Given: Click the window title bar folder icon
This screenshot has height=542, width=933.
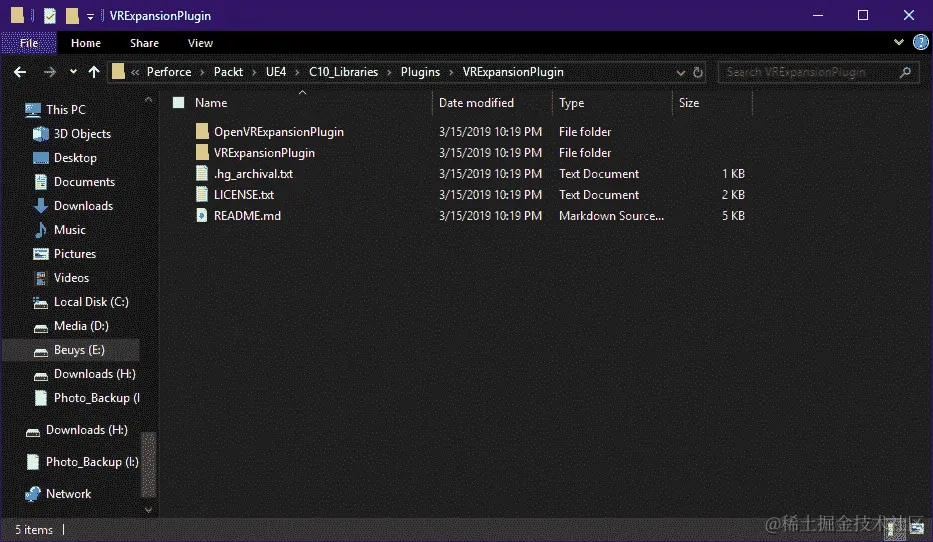Looking at the screenshot, I should (17, 15).
